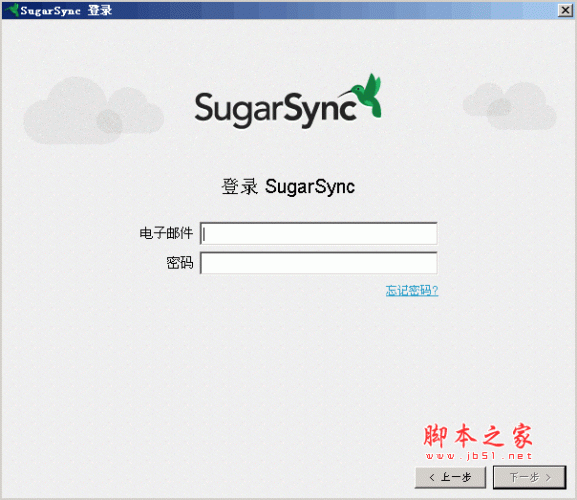577x500 pixels.
Task: Open the 忘记密码? link
Action: pos(412,291)
